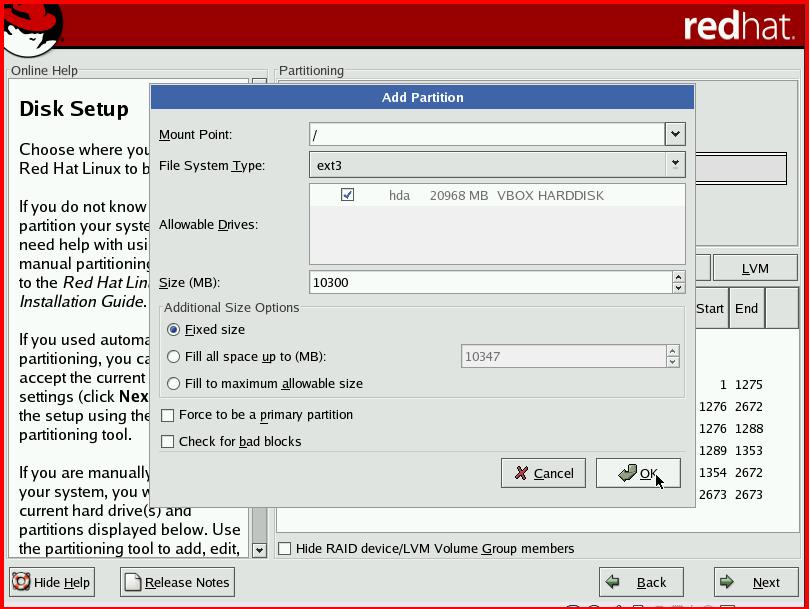Image resolution: width=810 pixels, height=609 pixels.
Task: Toggle the hda drive checkbox
Action: [347, 195]
